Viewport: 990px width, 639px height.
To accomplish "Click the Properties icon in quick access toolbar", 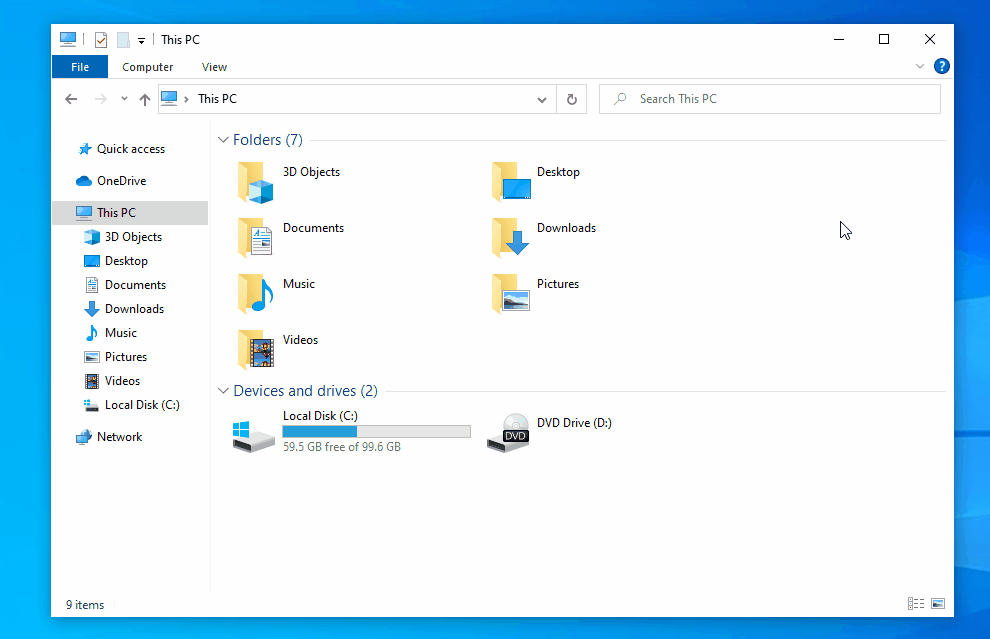I will click(101, 40).
